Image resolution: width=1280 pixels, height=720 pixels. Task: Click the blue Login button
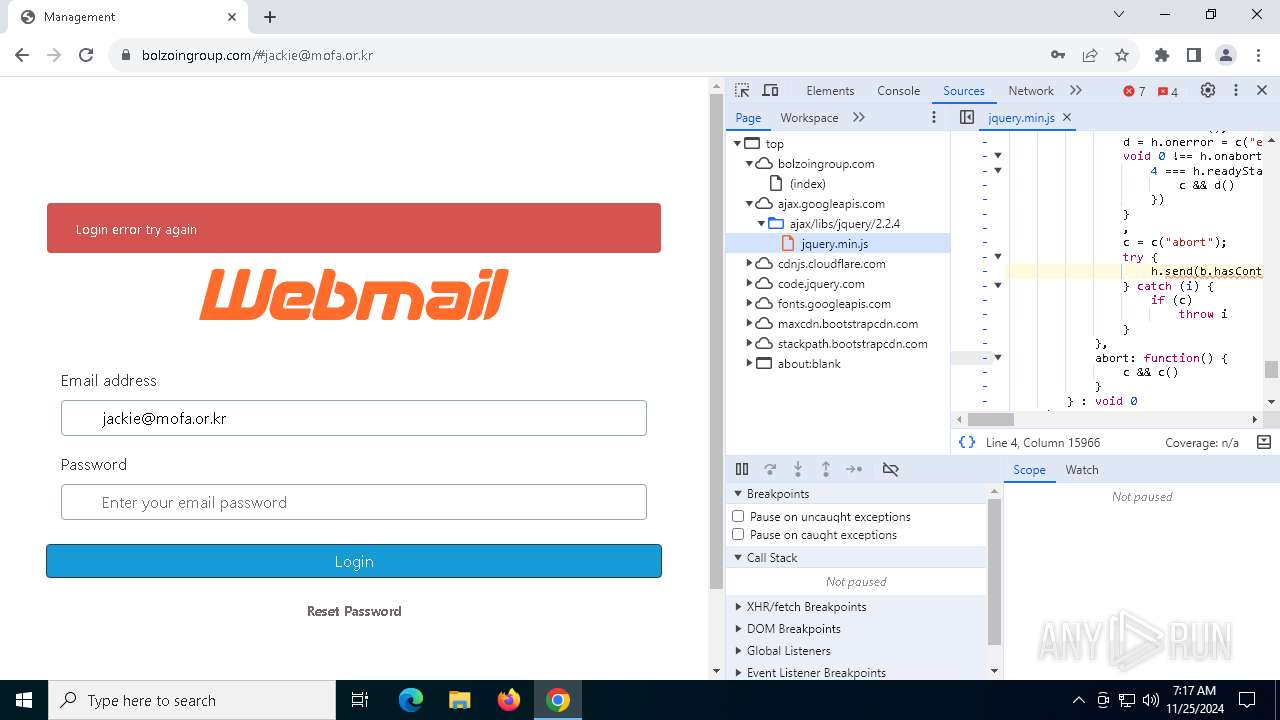click(x=354, y=561)
